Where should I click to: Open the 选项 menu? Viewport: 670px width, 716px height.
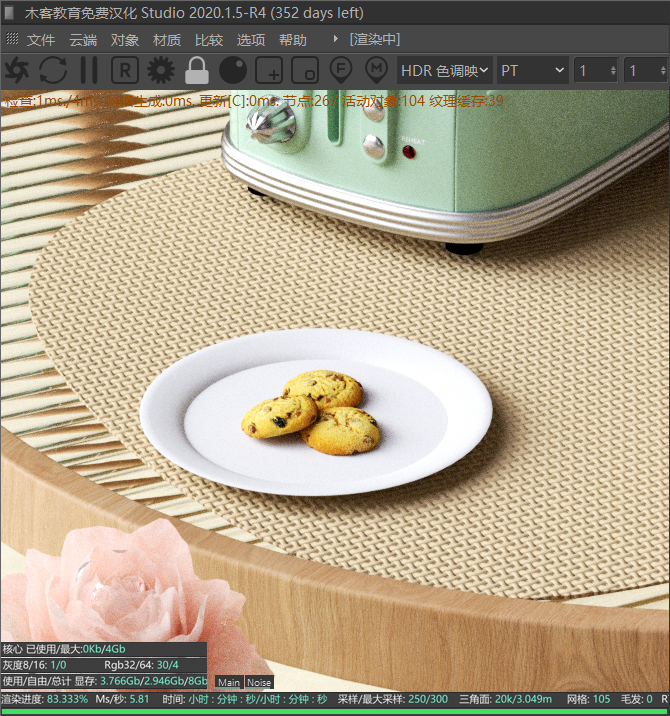tap(251, 40)
